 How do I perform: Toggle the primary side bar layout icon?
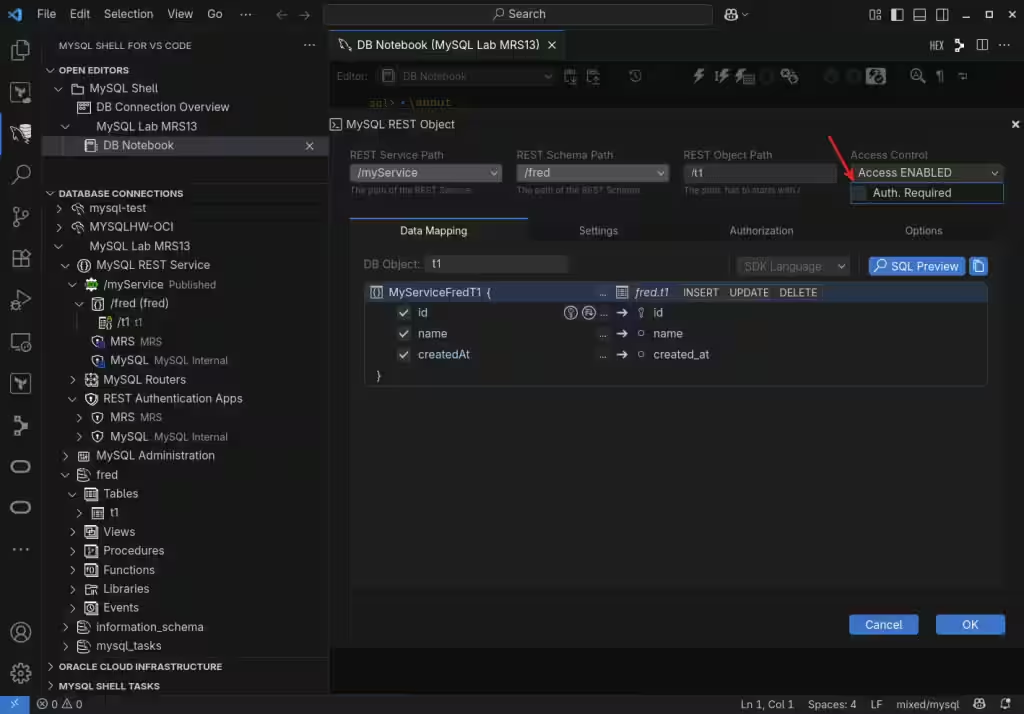coord(897,14)
